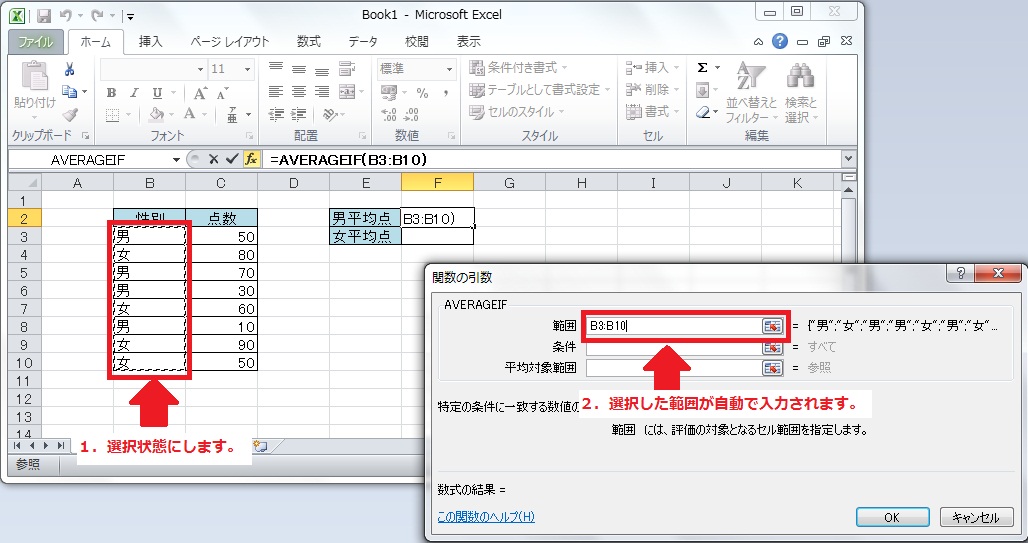This screenshot has width=1028, height=543.
Task: Click the font color A icon
Action: [189, 115]
